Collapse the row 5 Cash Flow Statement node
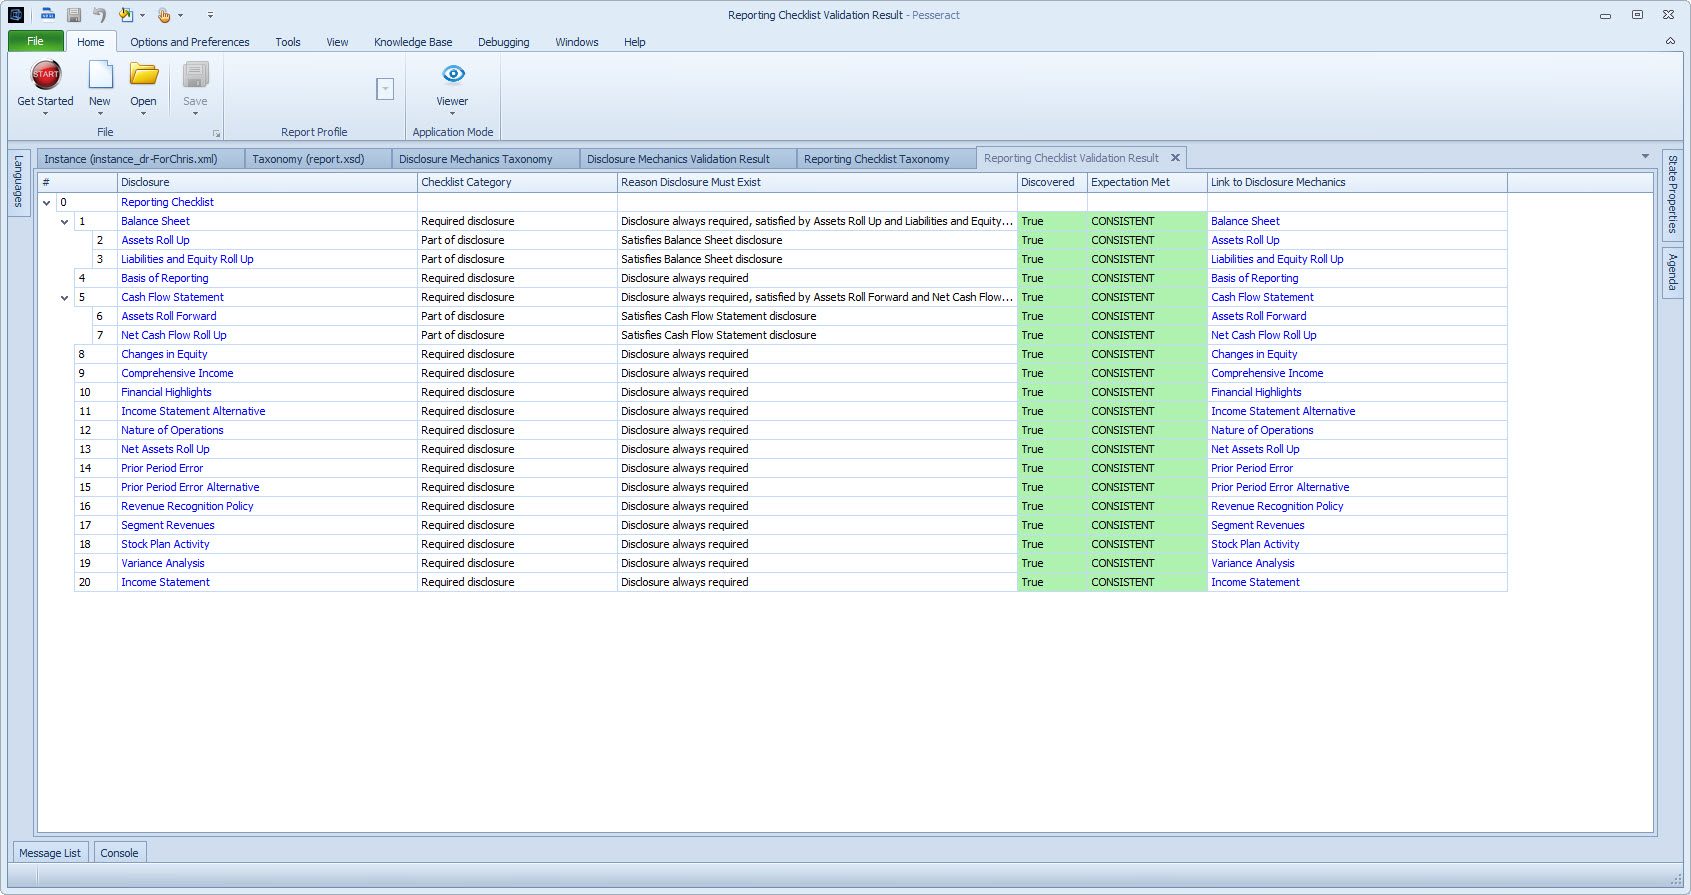This screenshot has width=1691, height=895. pyautogui.click(x=65, y=298)
